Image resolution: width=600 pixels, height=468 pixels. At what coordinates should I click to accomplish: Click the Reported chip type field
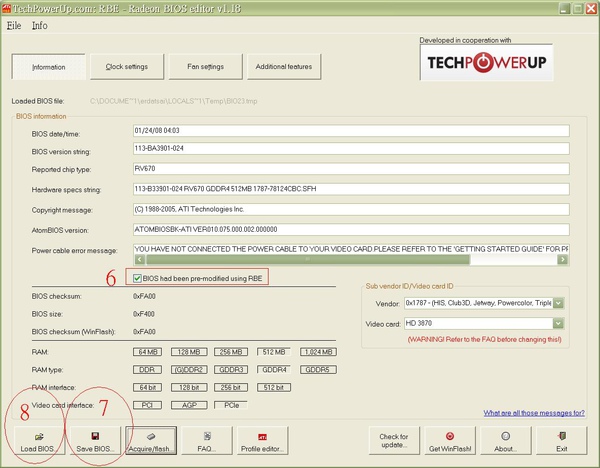351,169
